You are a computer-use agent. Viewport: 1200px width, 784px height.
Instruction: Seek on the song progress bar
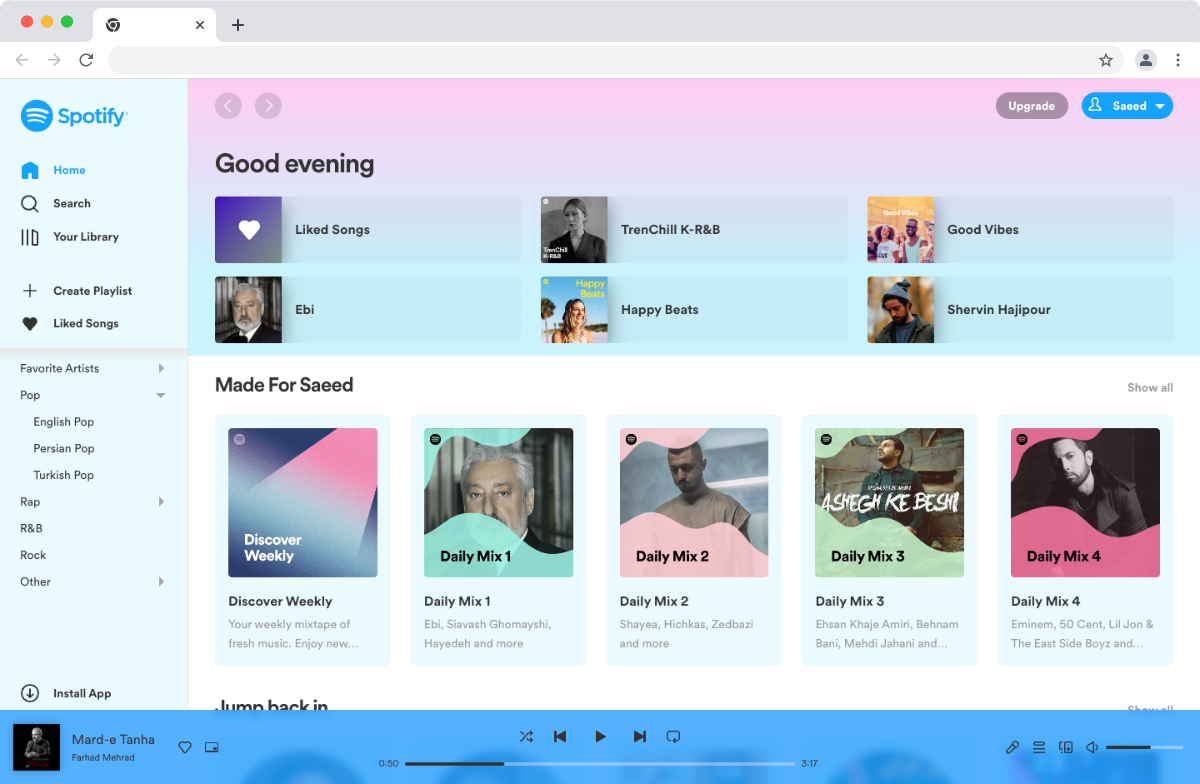[x=600, y=763]
